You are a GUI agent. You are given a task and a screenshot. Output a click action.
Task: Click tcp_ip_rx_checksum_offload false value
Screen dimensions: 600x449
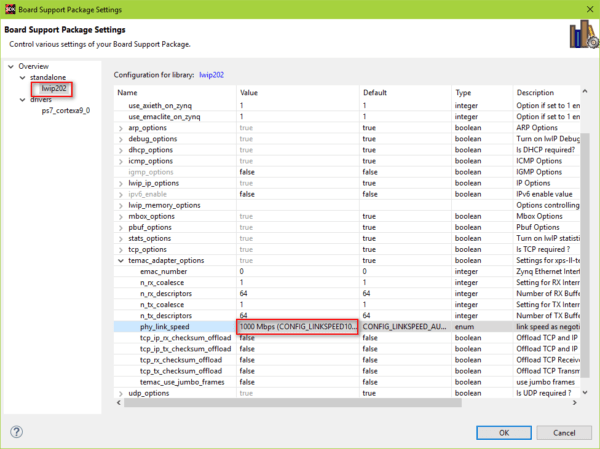click(x=296, y=337)
